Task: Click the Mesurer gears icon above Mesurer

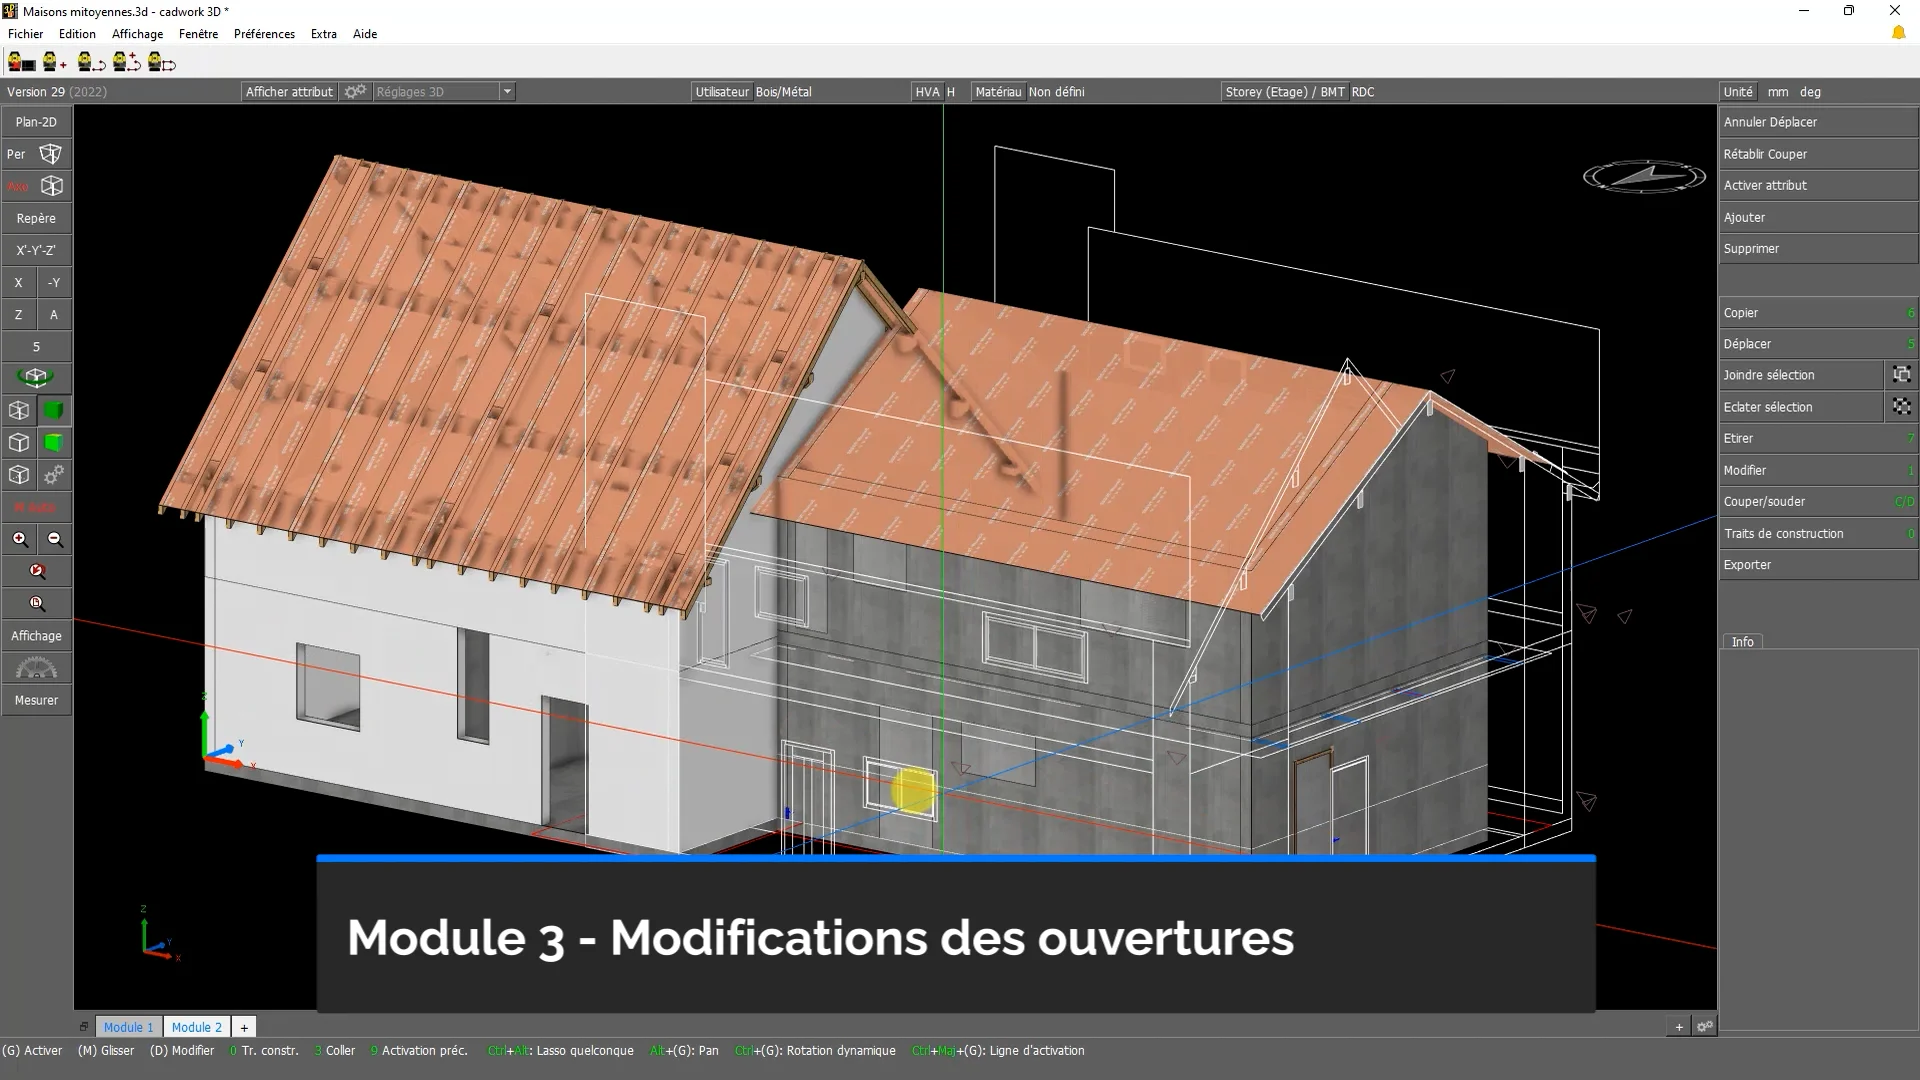Action: pyautogui.click(x=36, y=668)
